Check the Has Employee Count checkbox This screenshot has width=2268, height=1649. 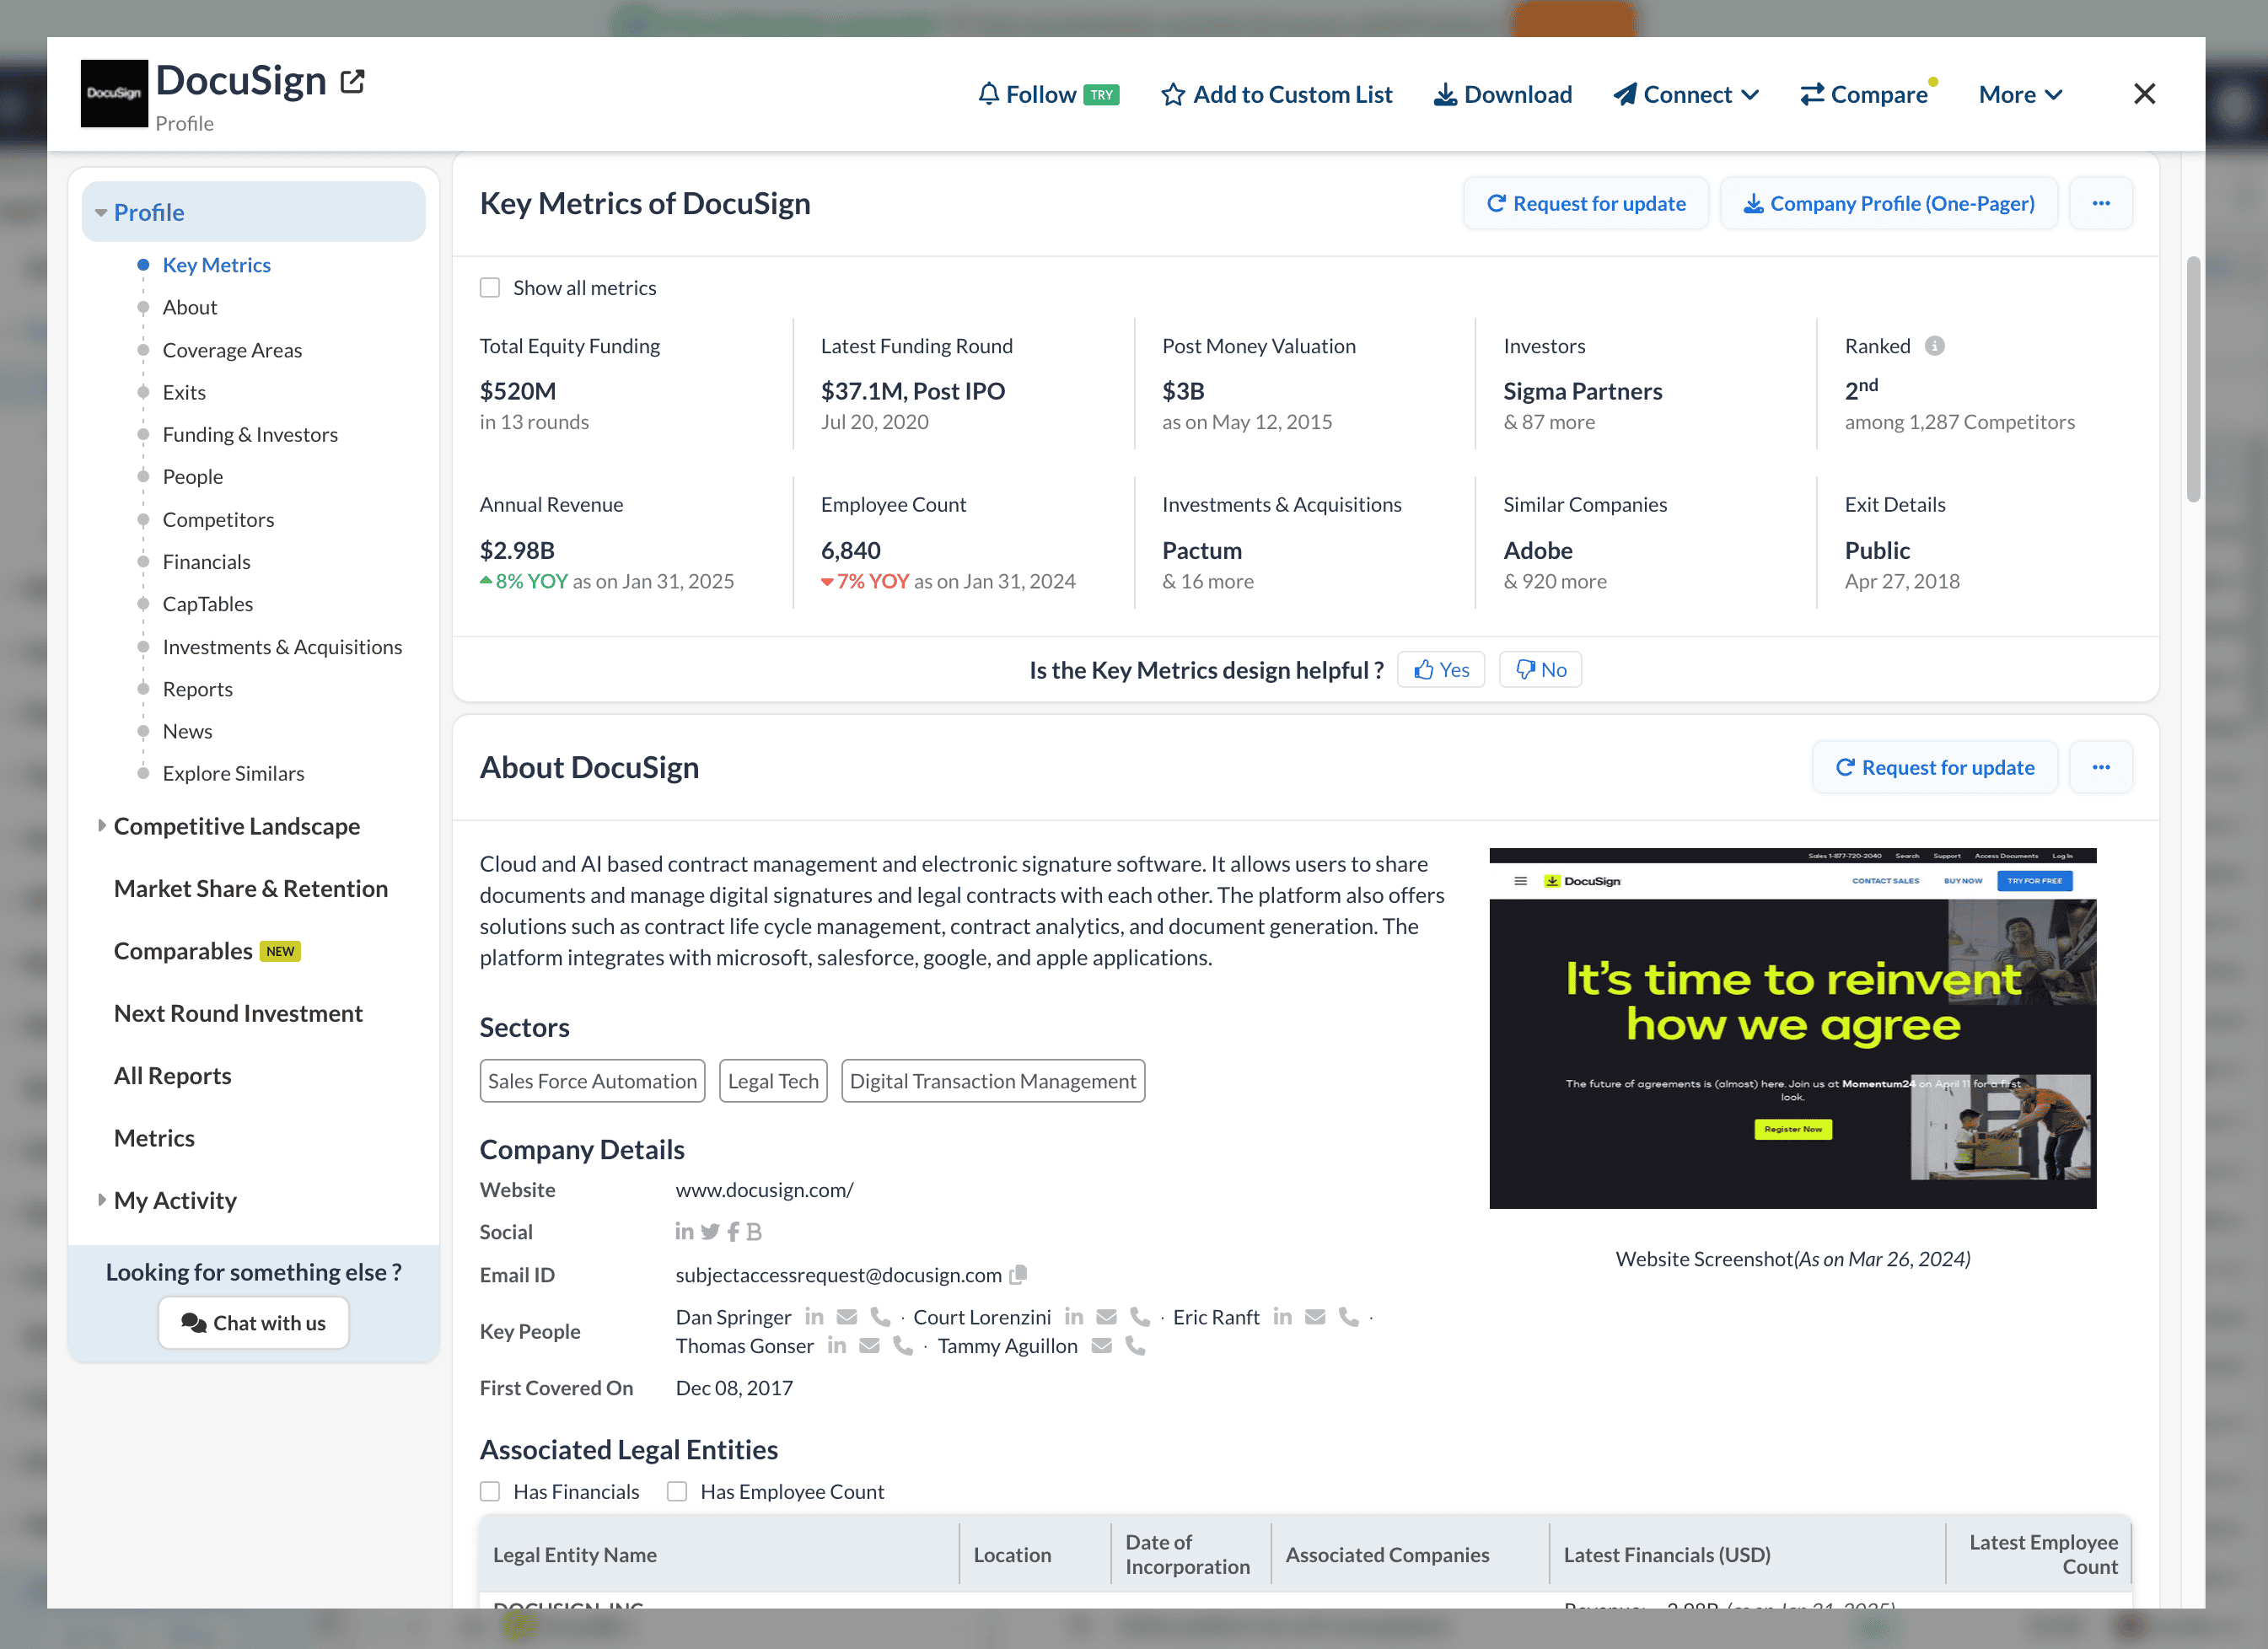pyautogui.click(x=677, y=1491)
